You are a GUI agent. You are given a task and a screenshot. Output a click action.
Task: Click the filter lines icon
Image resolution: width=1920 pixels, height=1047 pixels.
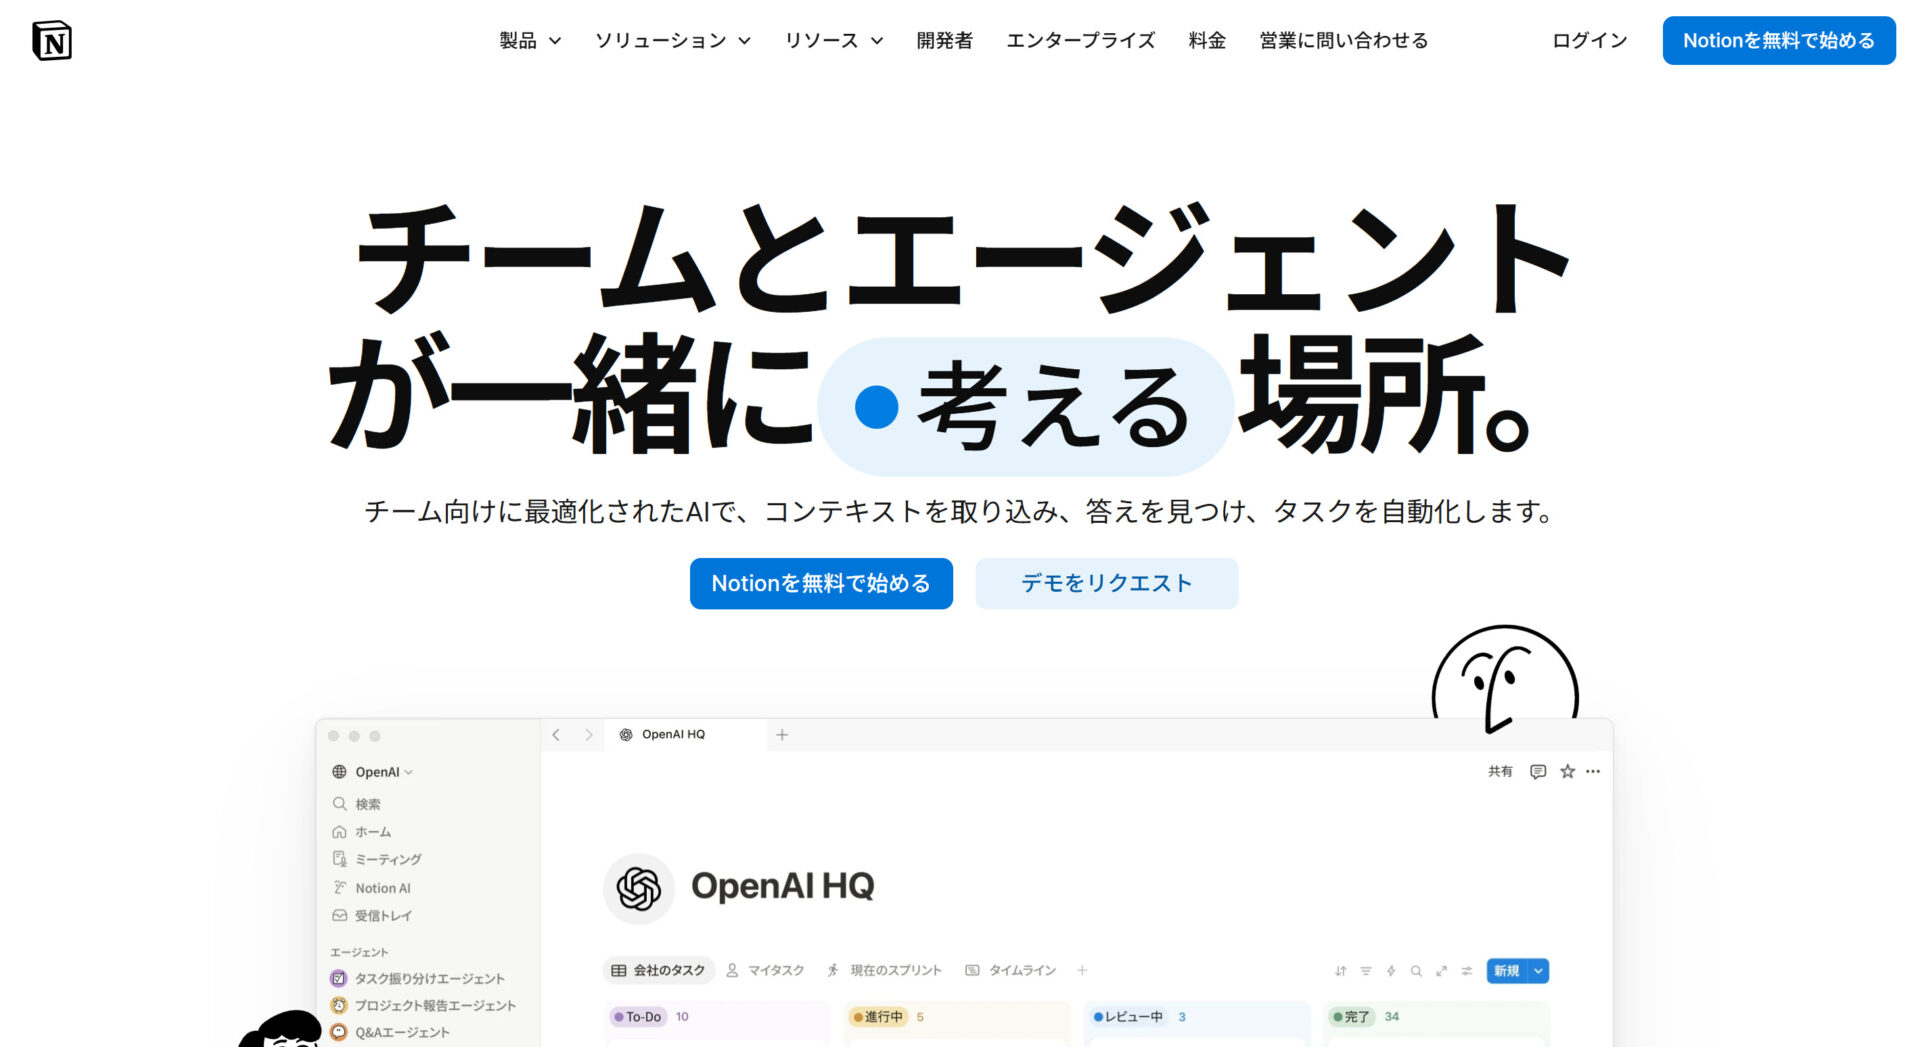[x=1366, y=971]
